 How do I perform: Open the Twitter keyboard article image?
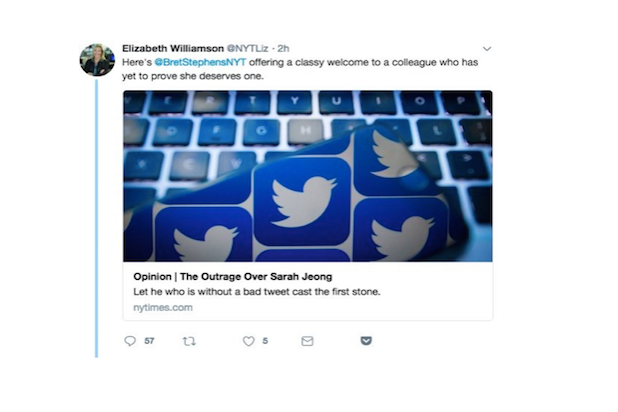tap(308, 176)
